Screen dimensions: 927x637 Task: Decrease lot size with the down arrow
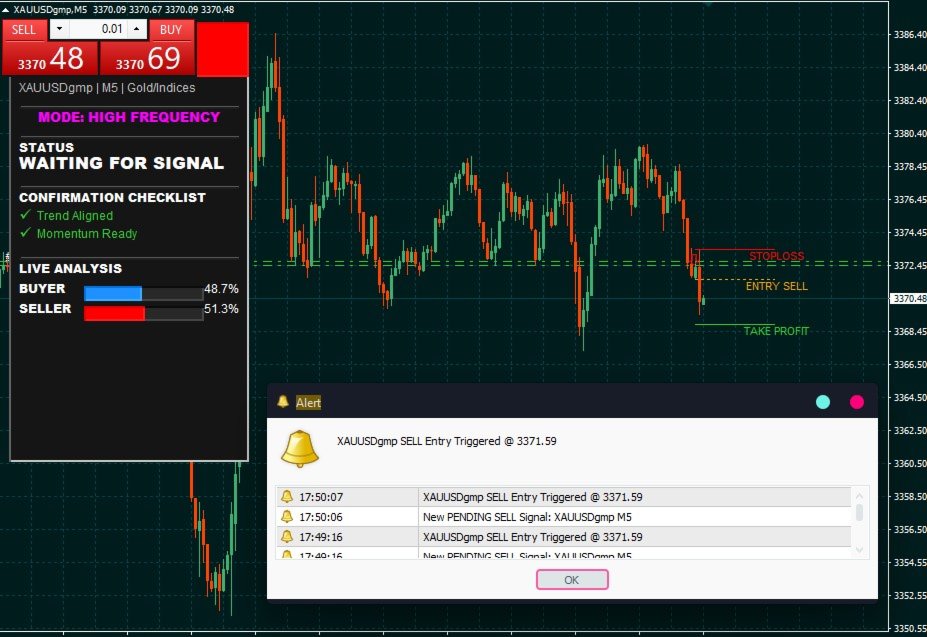pyautogui.click(x=59, y=29)
